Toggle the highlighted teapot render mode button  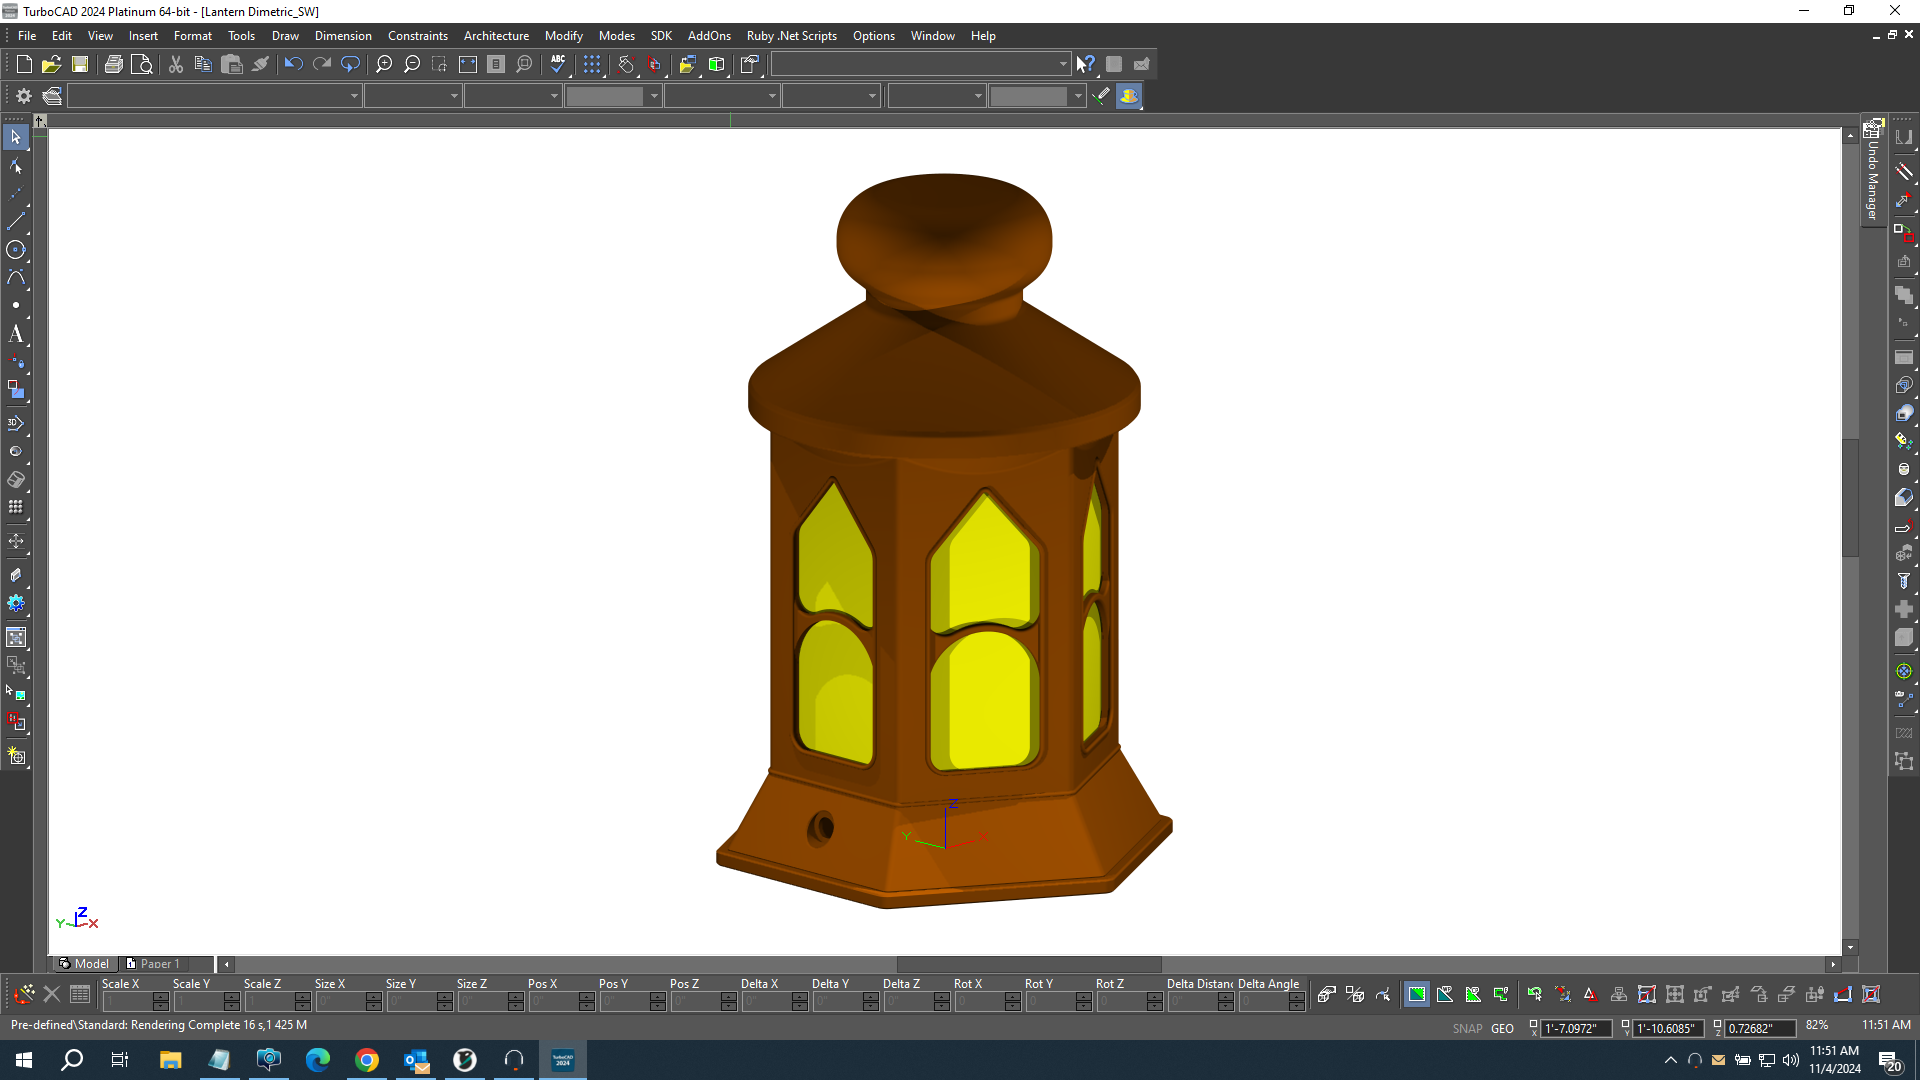click(1129, 96)
